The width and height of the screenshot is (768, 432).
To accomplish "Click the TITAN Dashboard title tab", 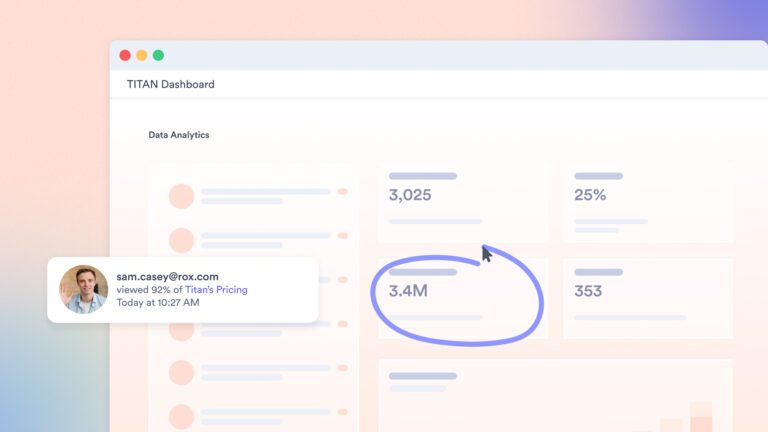I will [x=170, y=84].
